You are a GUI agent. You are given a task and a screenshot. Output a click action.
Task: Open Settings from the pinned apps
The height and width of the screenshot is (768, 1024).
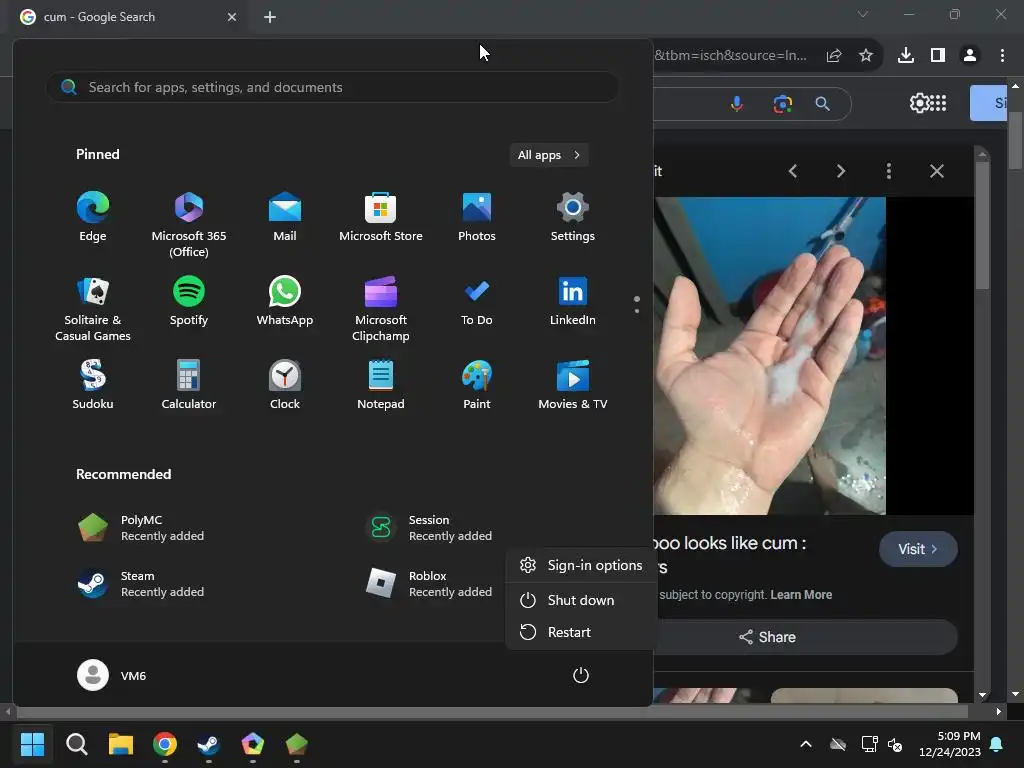[x=573, y=217]
